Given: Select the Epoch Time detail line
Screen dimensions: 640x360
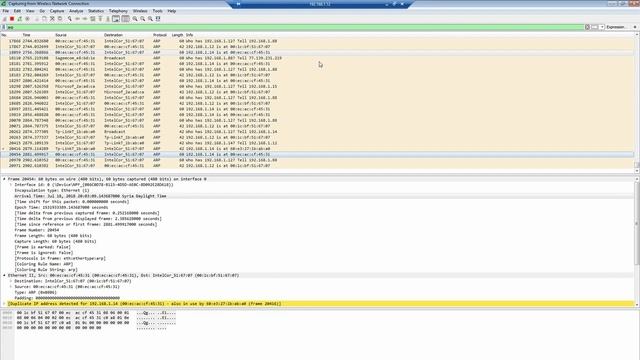Looking at the screenshot, I should coord(61,207).
